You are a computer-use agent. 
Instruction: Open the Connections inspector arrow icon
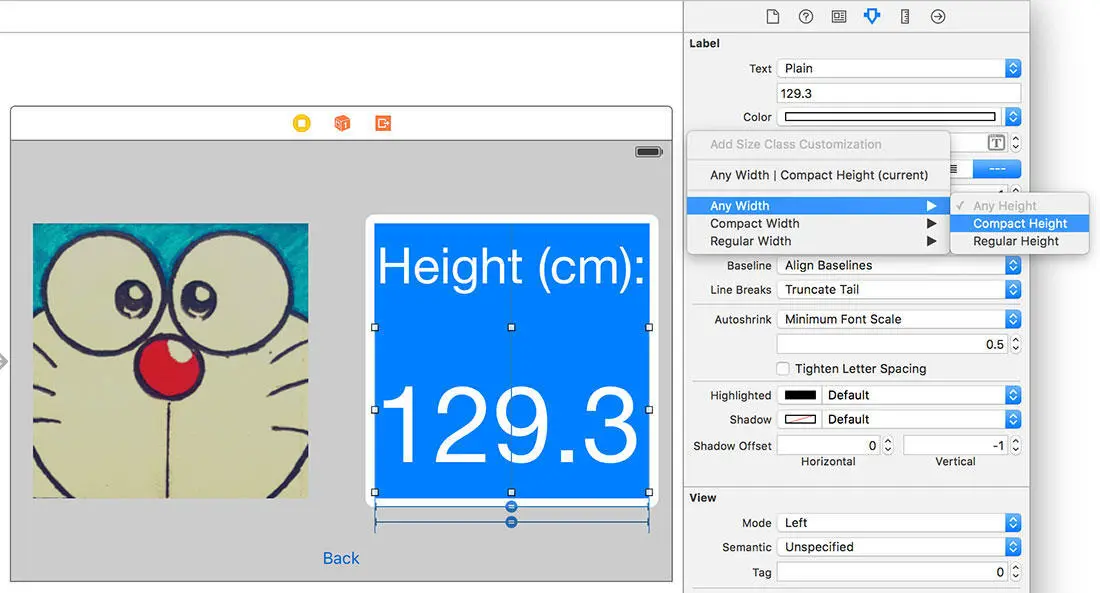click(x=938, y=16)
